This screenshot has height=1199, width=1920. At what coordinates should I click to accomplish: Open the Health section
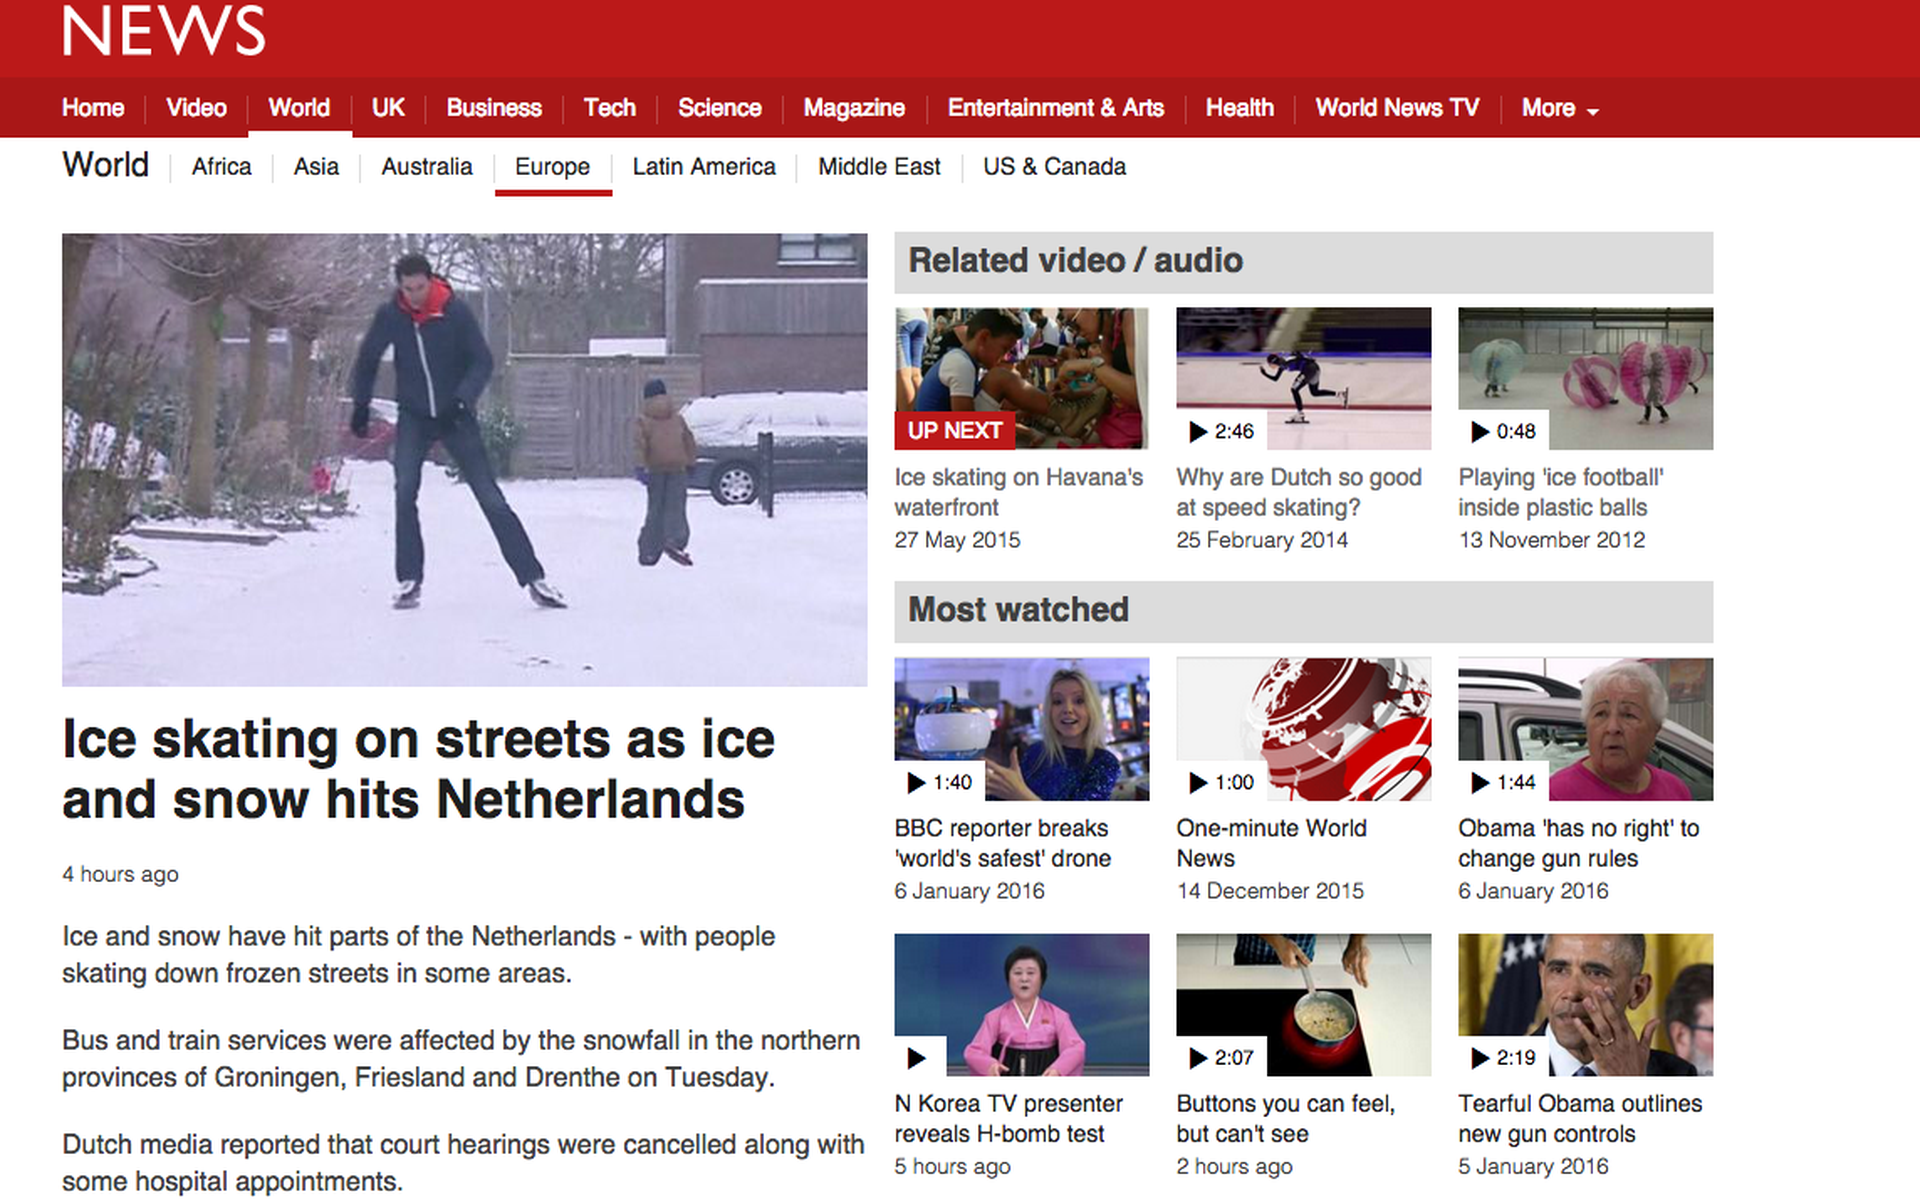1240,108
